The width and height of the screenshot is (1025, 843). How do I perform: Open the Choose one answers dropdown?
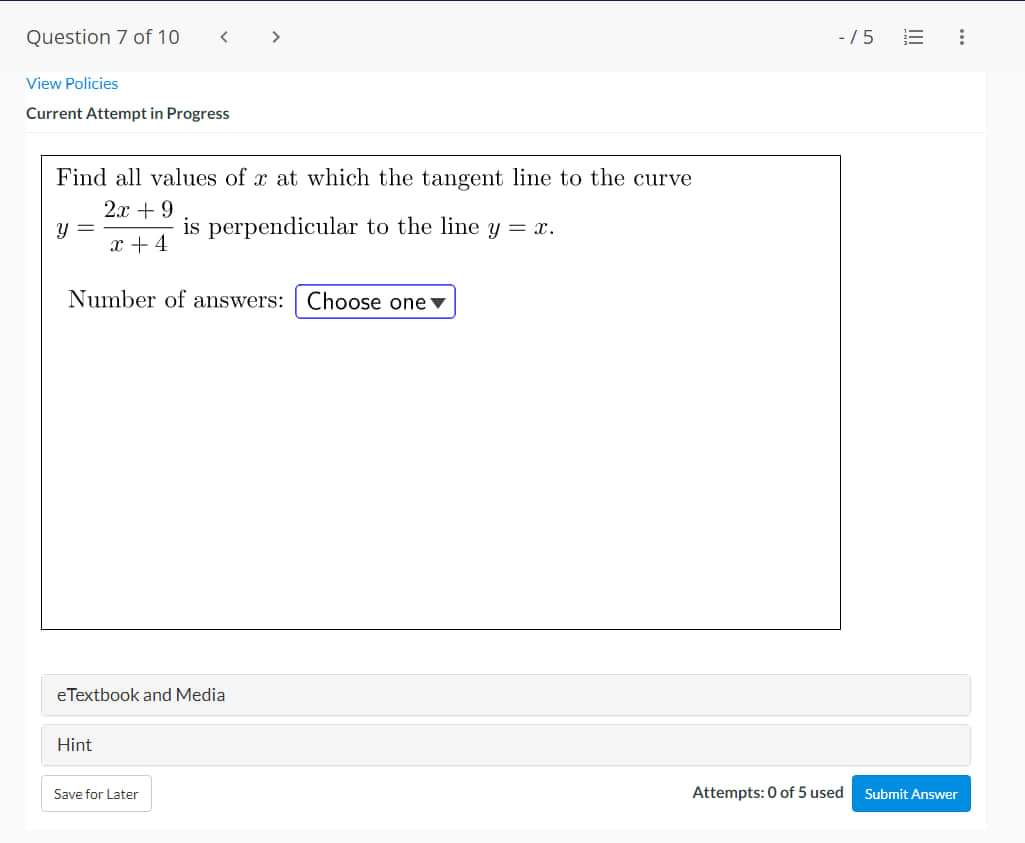[375, 301]
